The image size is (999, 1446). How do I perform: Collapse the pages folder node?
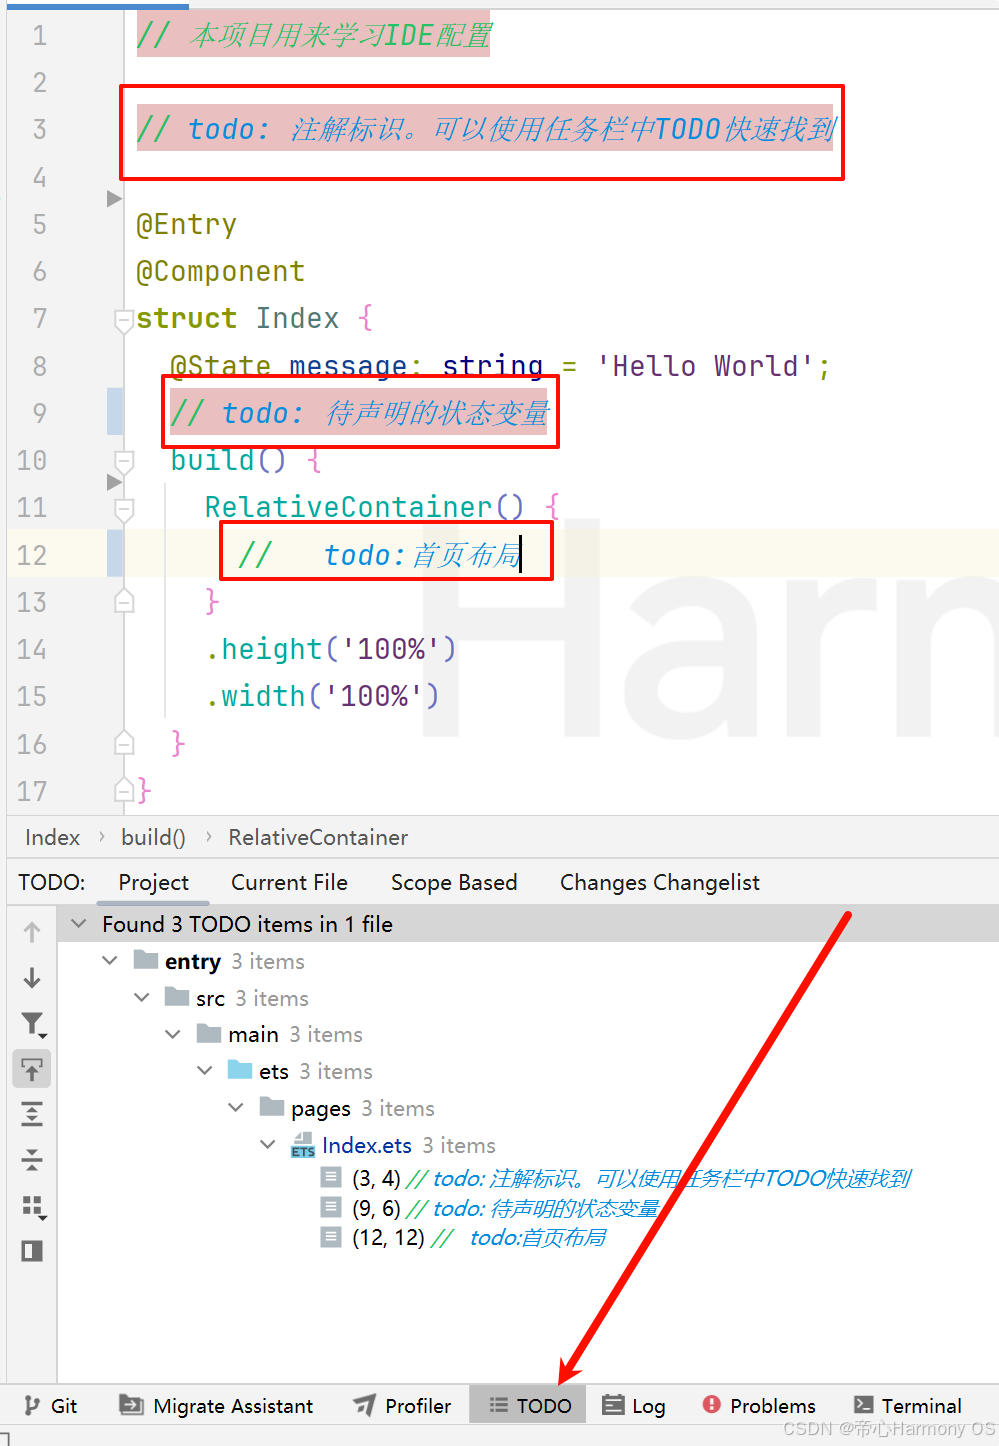tap(236, 1108)
